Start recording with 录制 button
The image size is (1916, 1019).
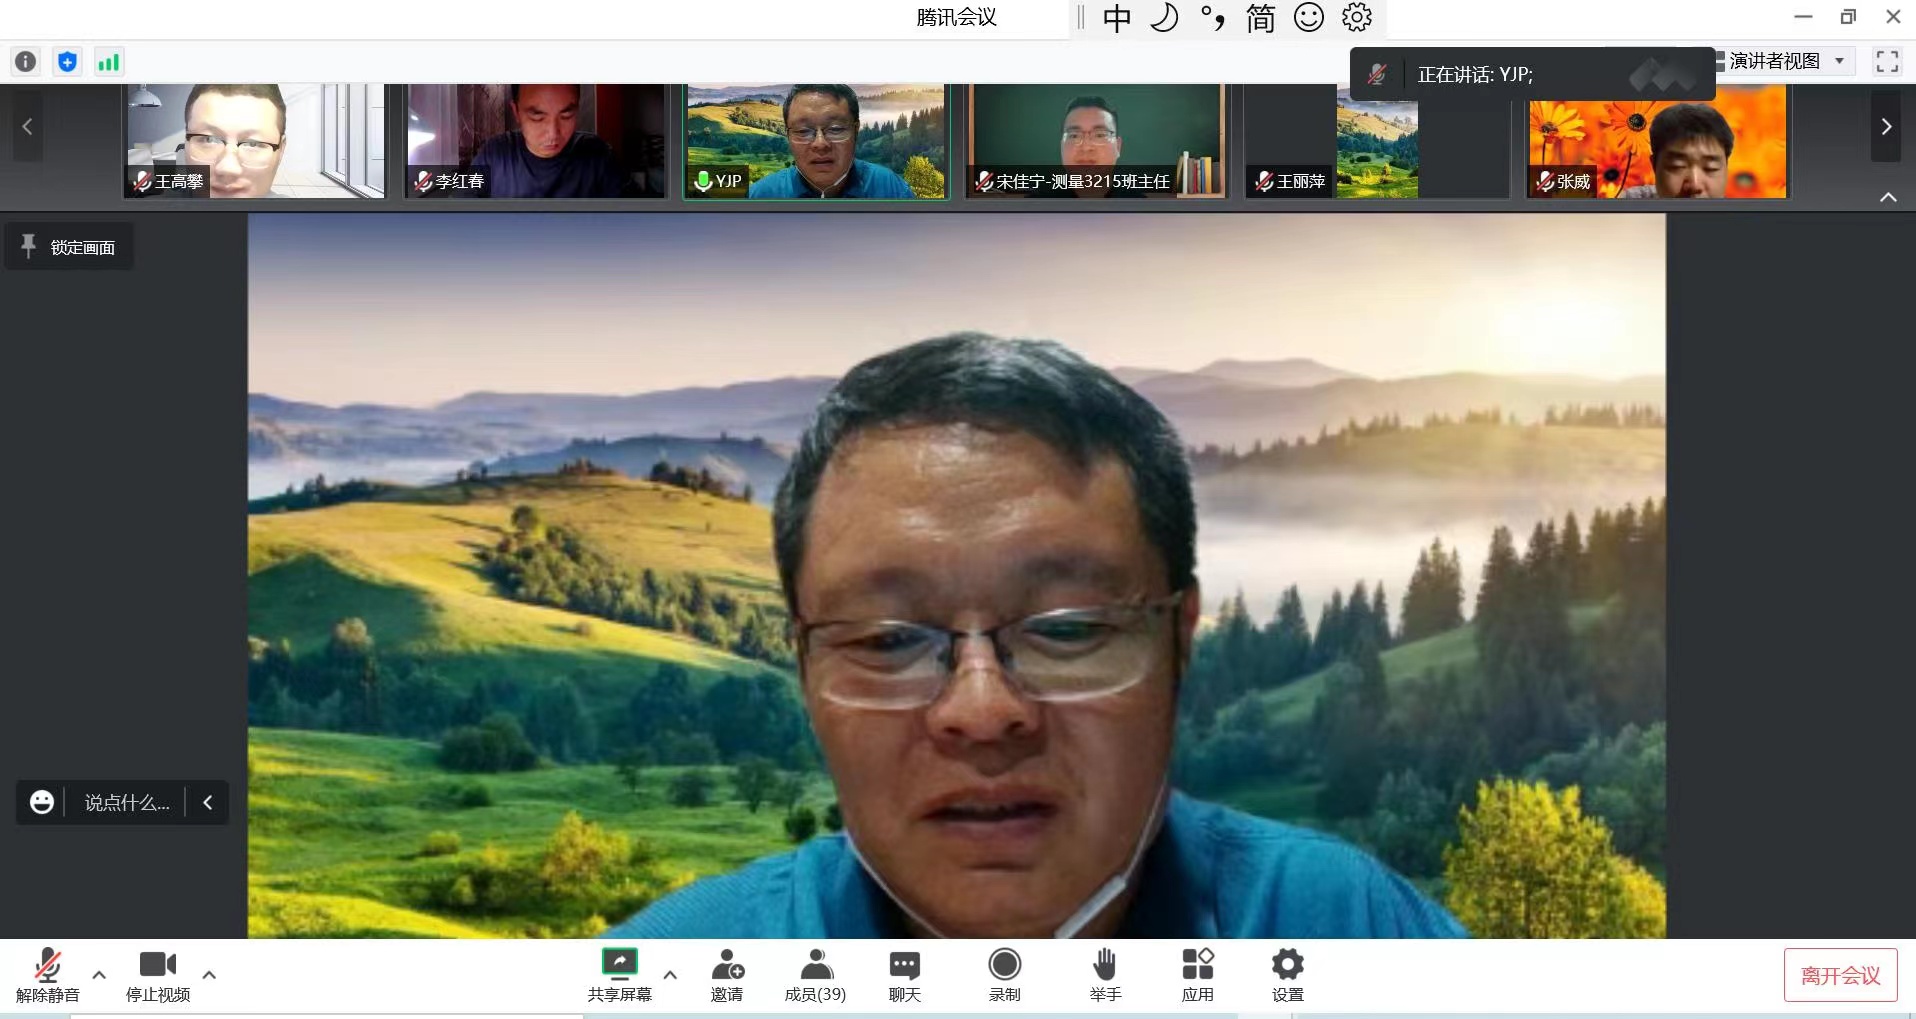click(1004, 974)
